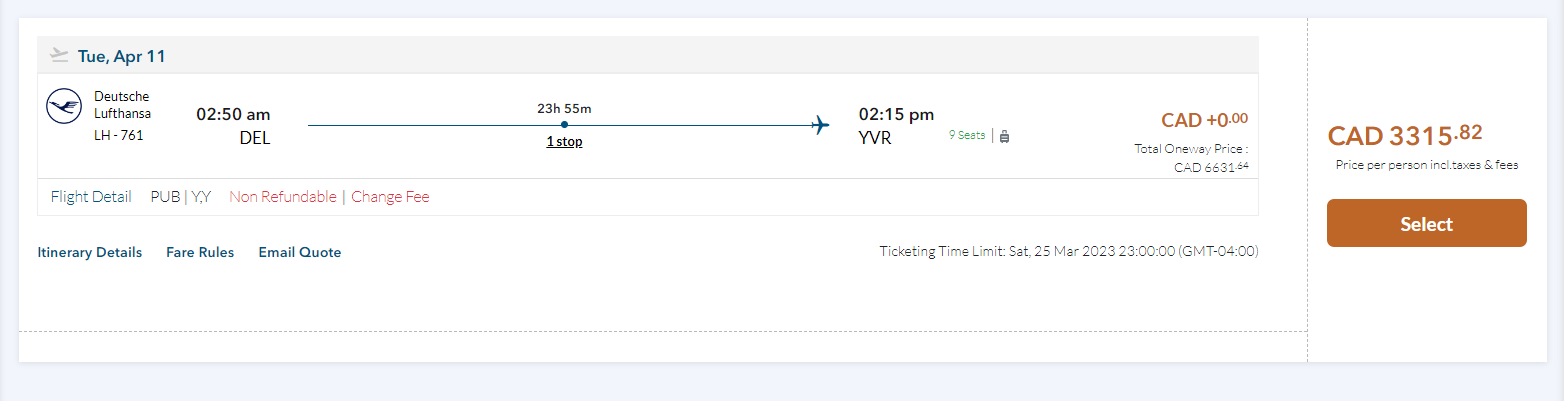The image size is (1564, 401).
Task: Click the PUB fare type label
Action: (x=165, y=197)
